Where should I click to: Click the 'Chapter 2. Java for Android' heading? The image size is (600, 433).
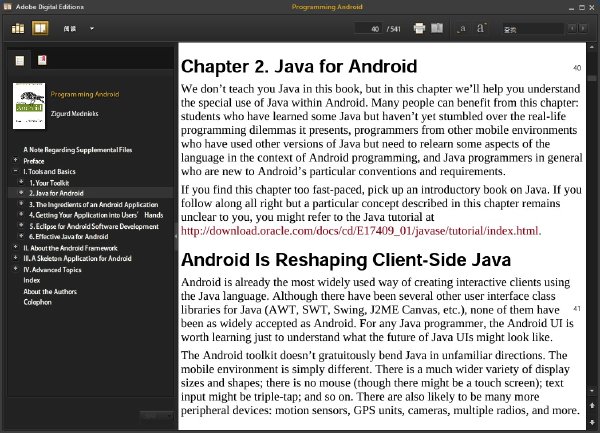[299, 66]
